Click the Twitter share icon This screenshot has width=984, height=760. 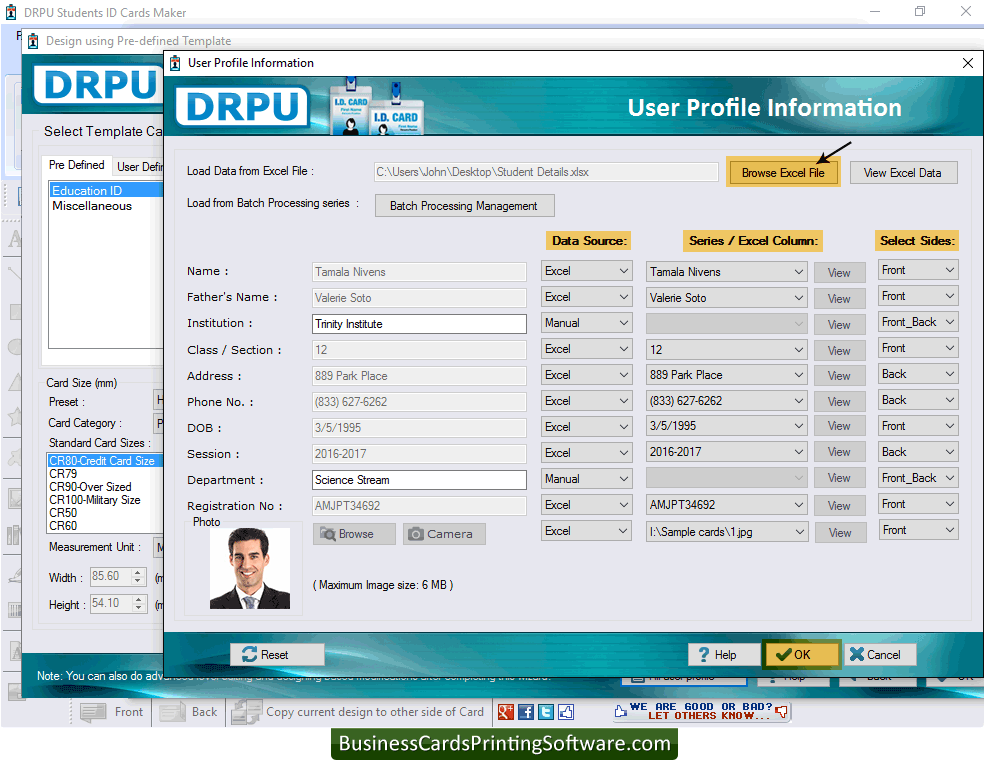click(x=546, y=712)
